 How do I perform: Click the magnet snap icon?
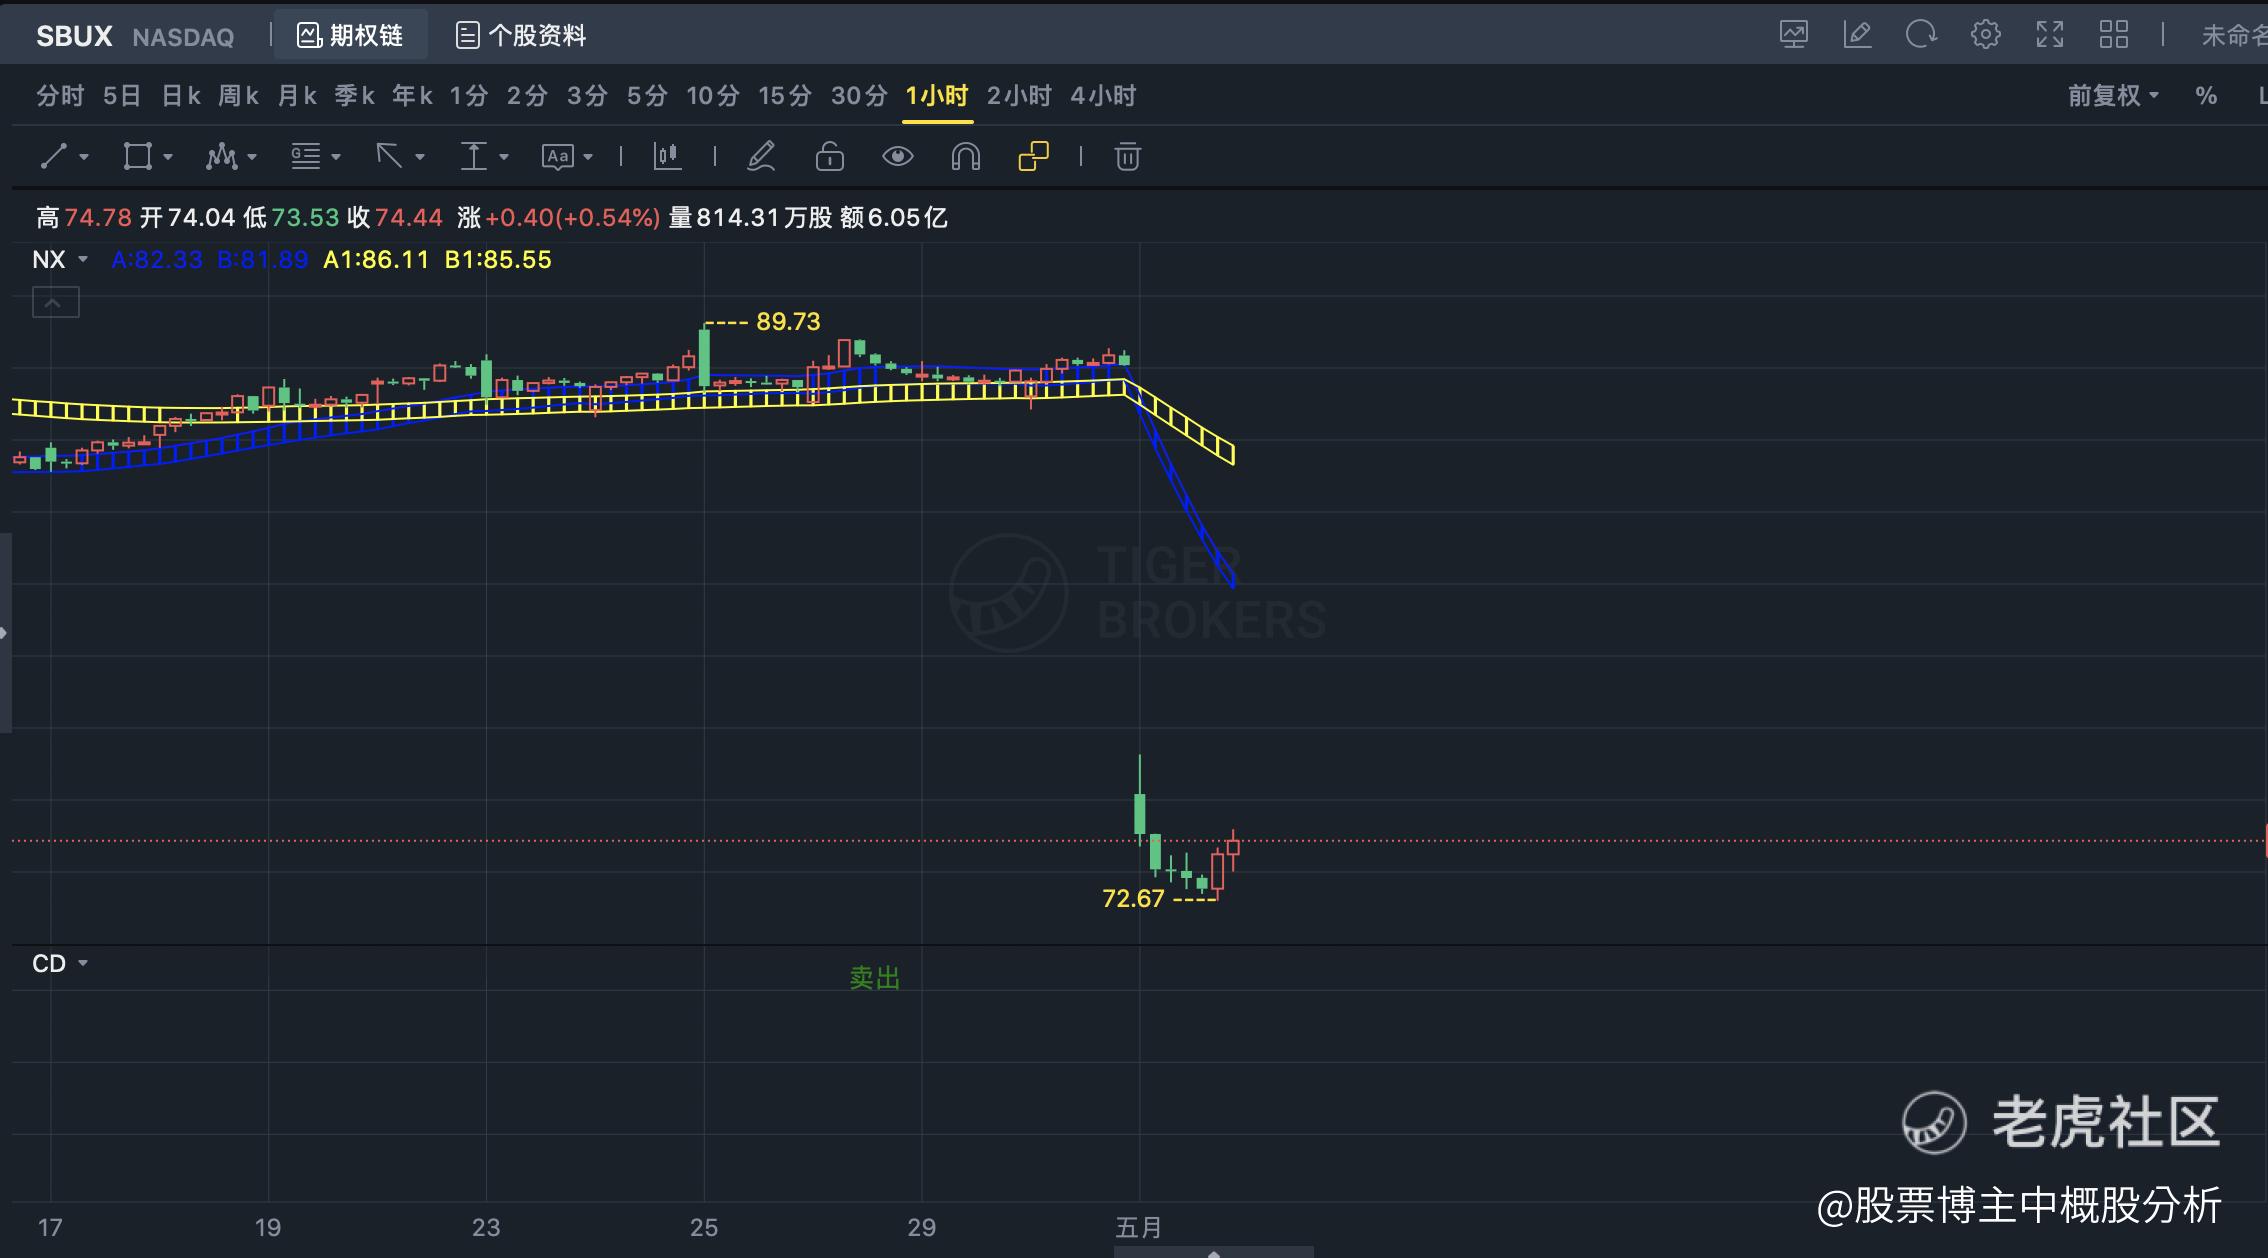point(965,157)
